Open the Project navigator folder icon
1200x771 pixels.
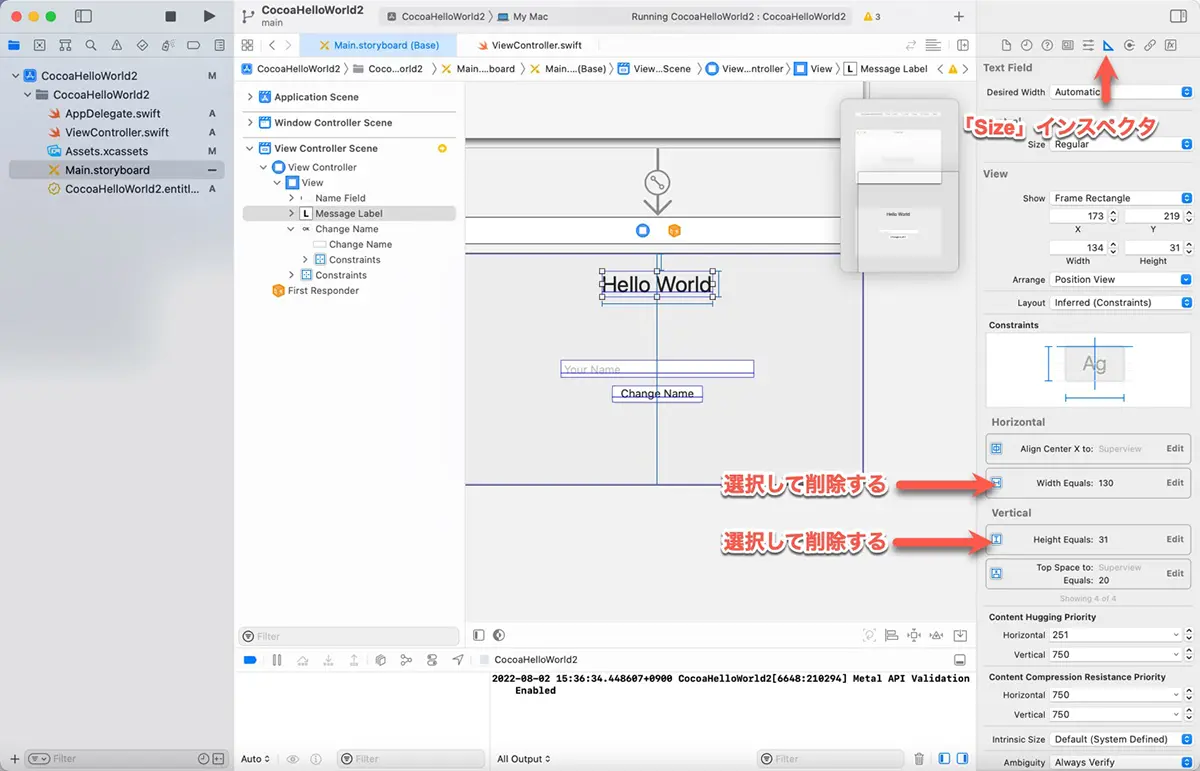point(14,45)
